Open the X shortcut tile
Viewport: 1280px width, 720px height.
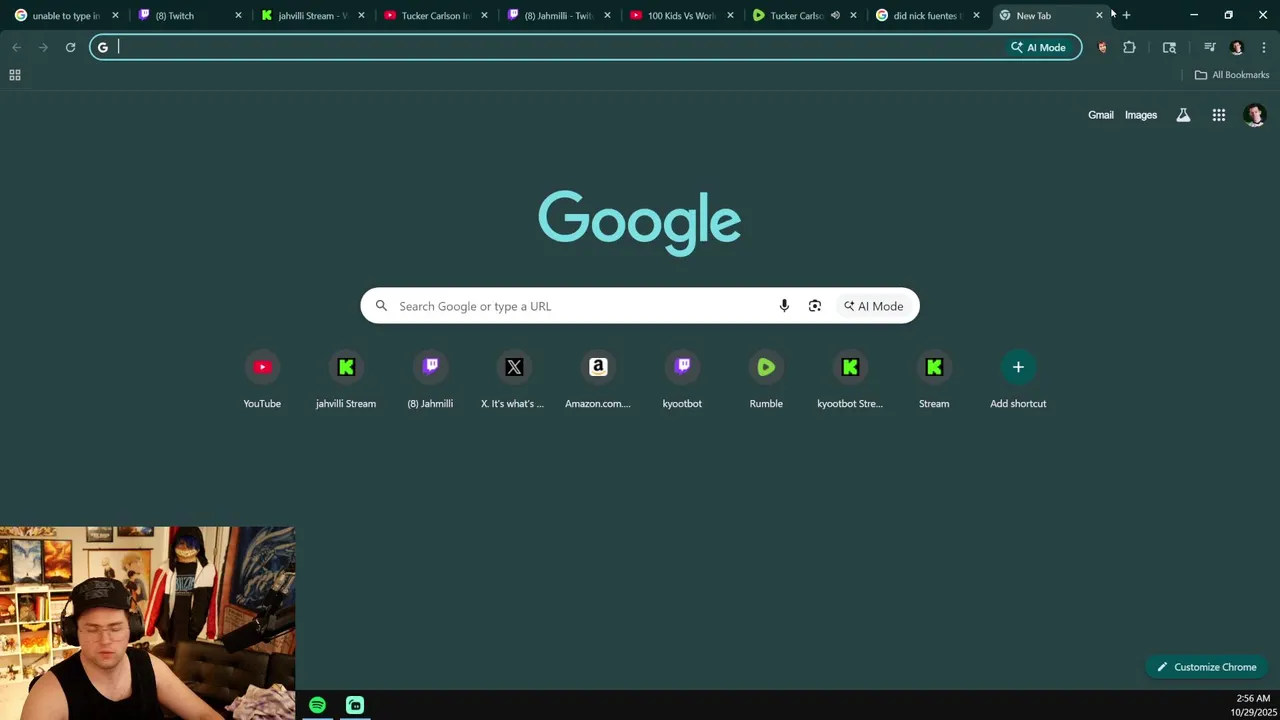514,380
